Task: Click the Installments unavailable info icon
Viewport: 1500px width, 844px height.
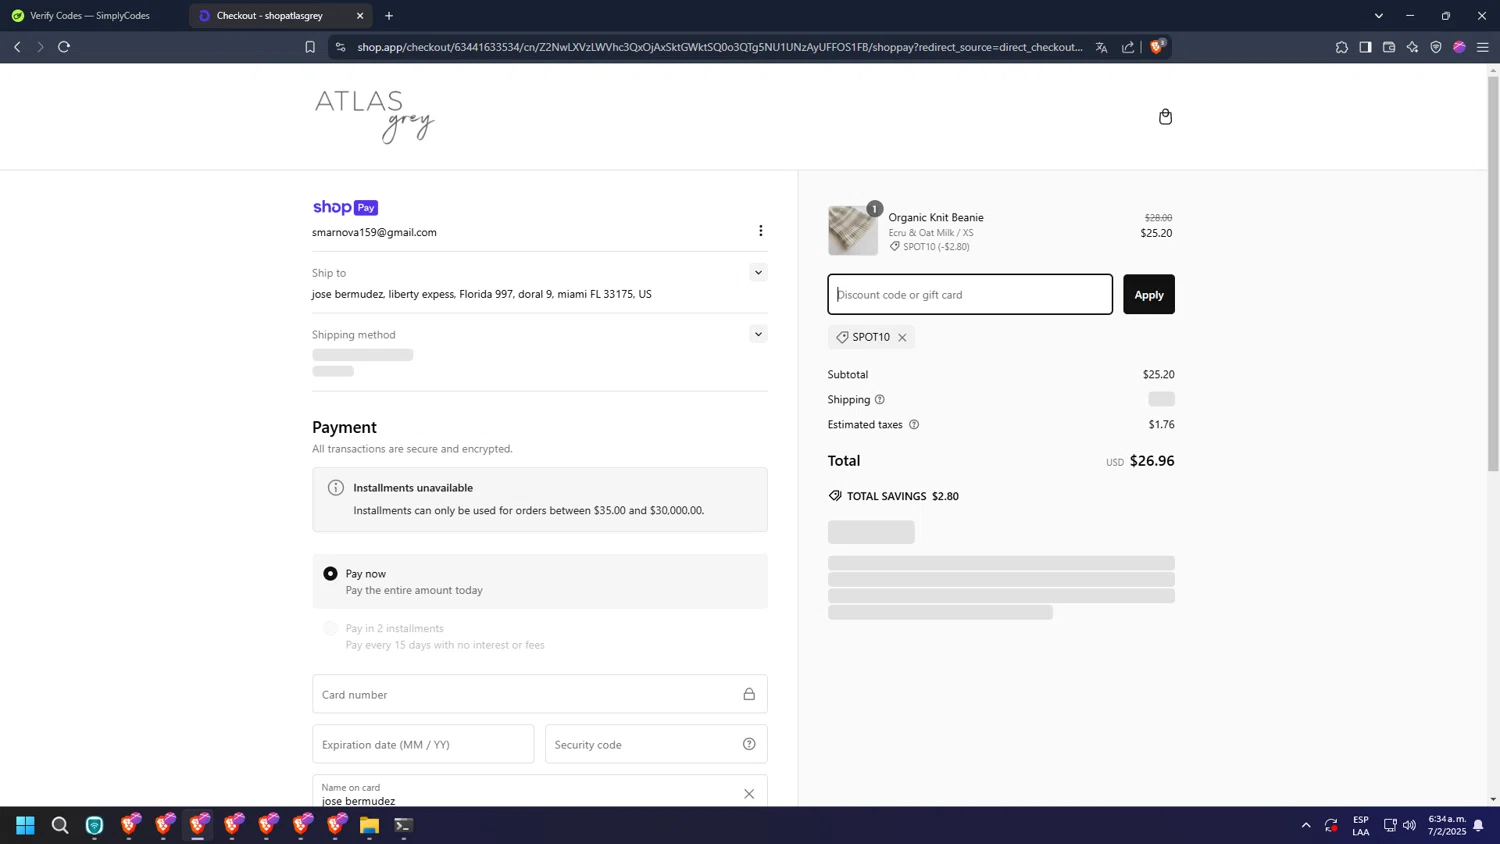Action: [x=336, y=488]
